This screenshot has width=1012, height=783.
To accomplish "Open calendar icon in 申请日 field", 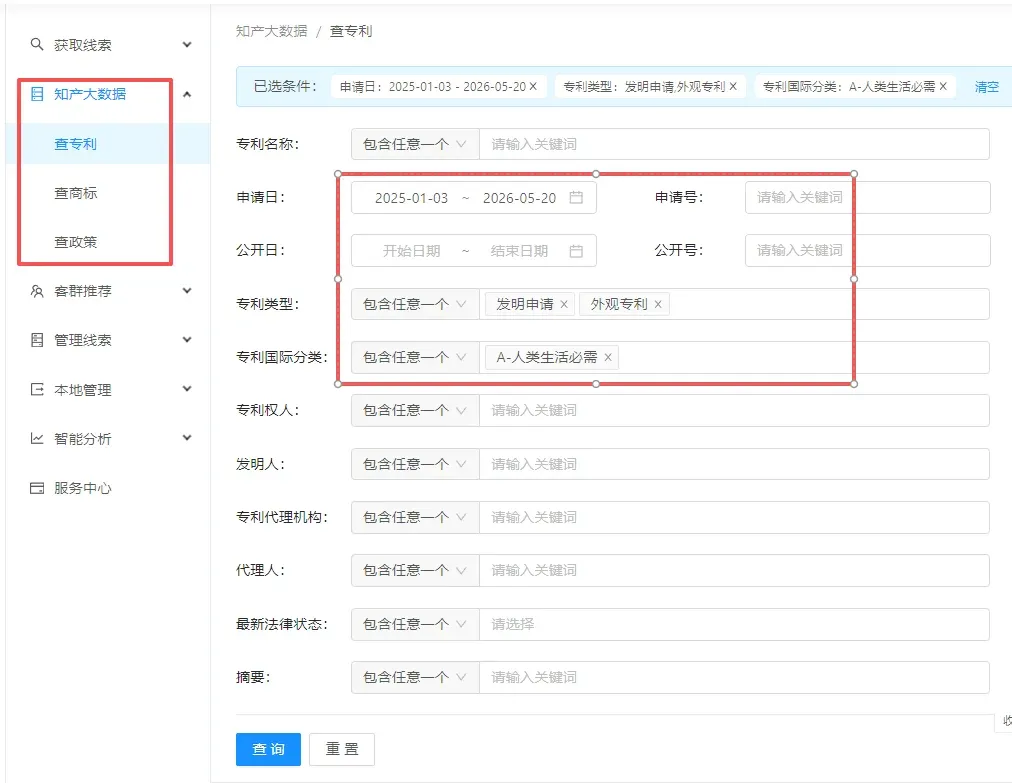I will click(x=576, y=198).
